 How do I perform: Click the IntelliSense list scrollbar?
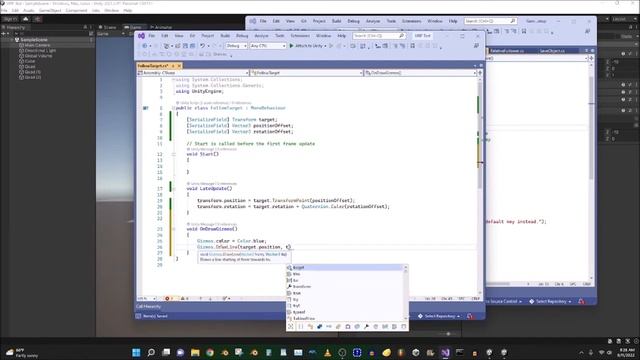(406, 293)
